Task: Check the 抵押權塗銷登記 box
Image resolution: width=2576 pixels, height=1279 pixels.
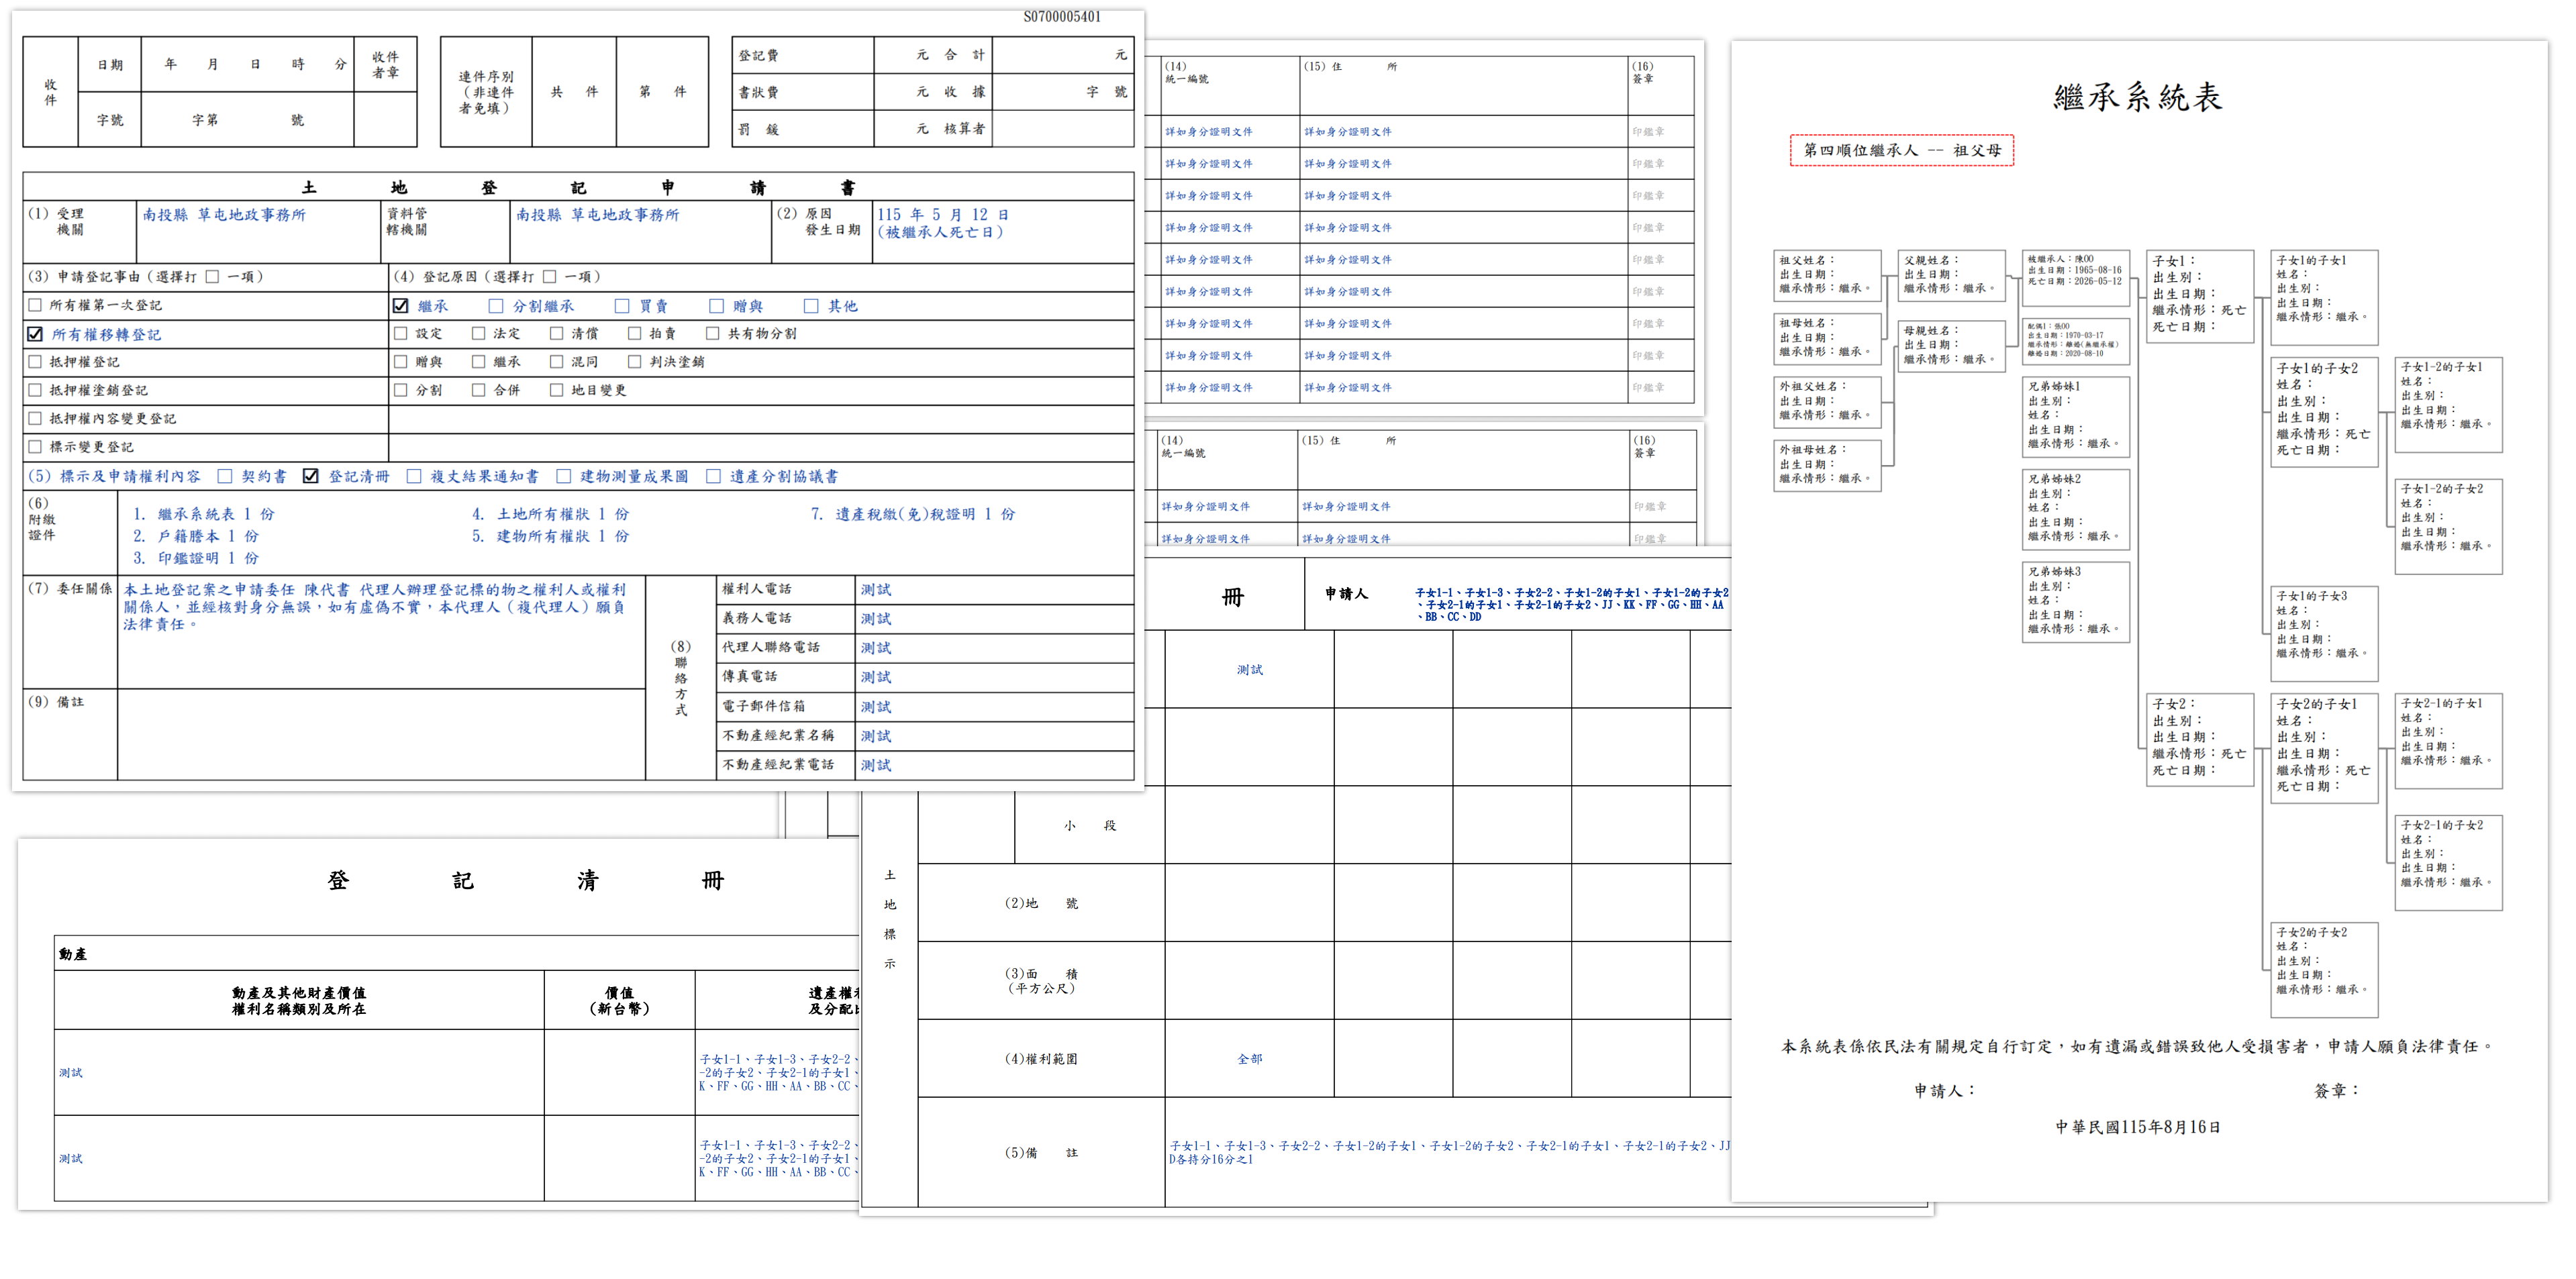Action: pyautogui.click(x=36, y=390)
